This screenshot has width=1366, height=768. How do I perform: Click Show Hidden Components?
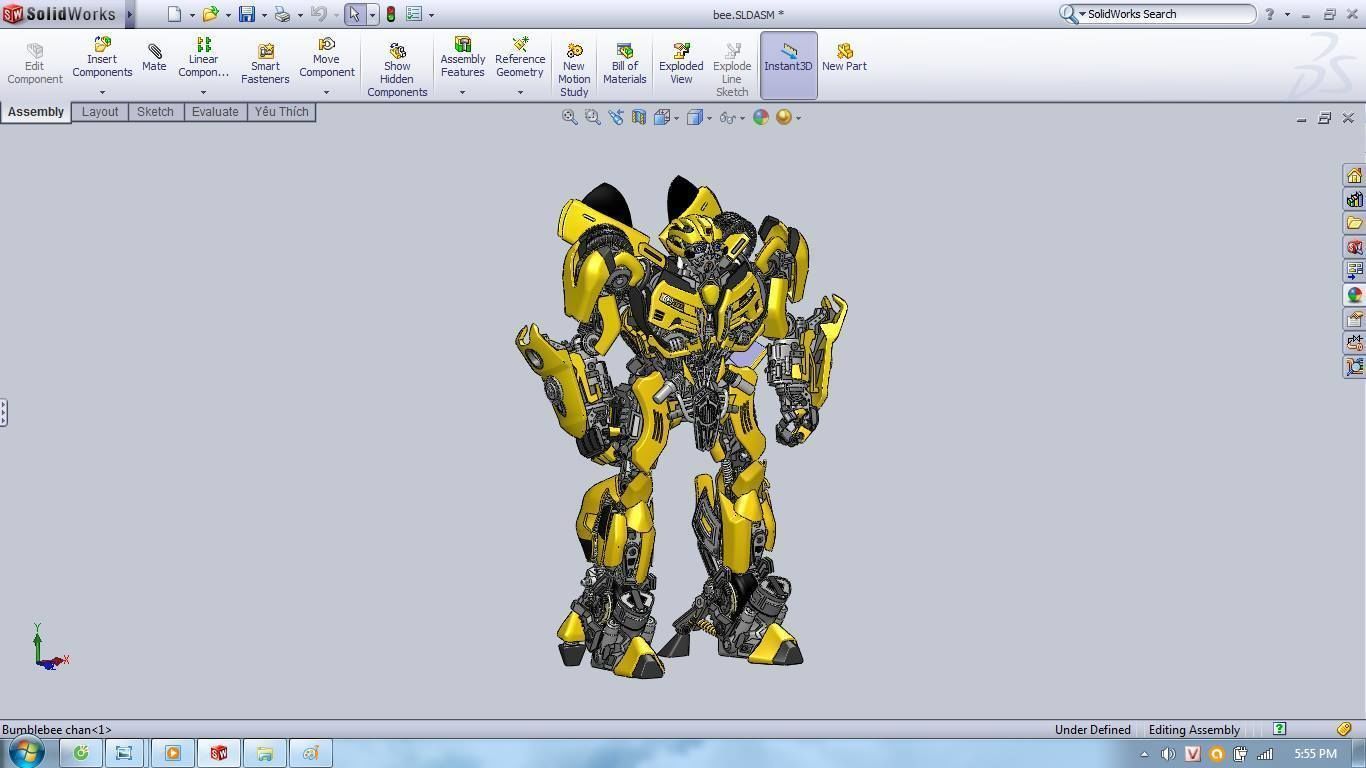coord(397,70)
